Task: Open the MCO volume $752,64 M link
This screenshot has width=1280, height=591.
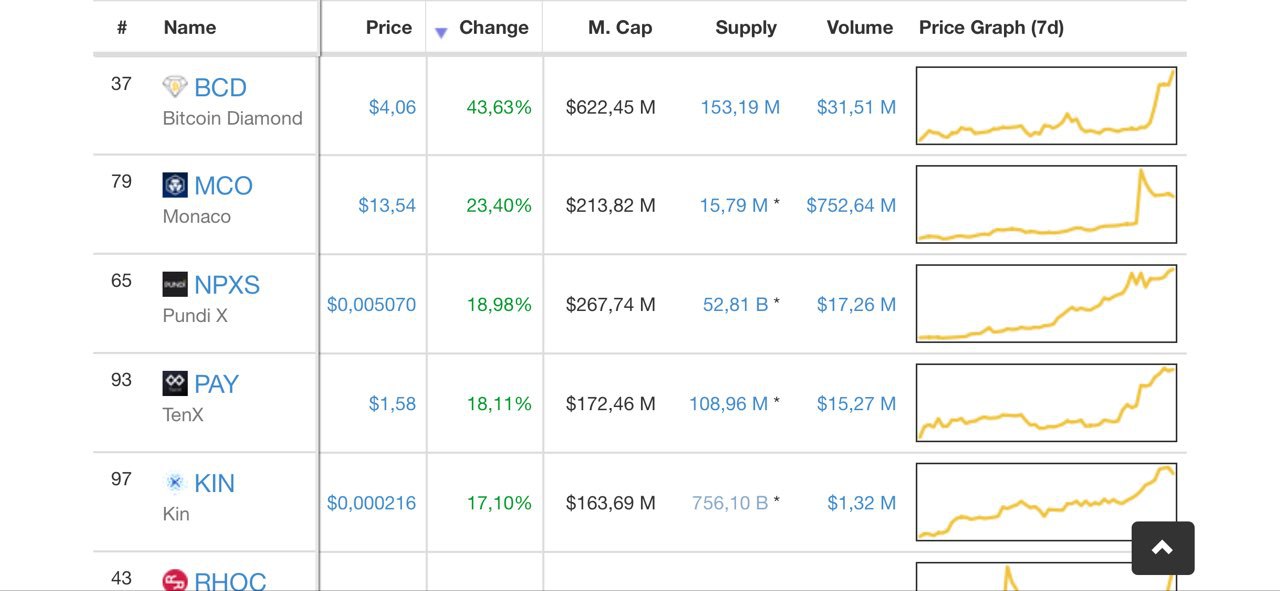Action: pos(851,205)
